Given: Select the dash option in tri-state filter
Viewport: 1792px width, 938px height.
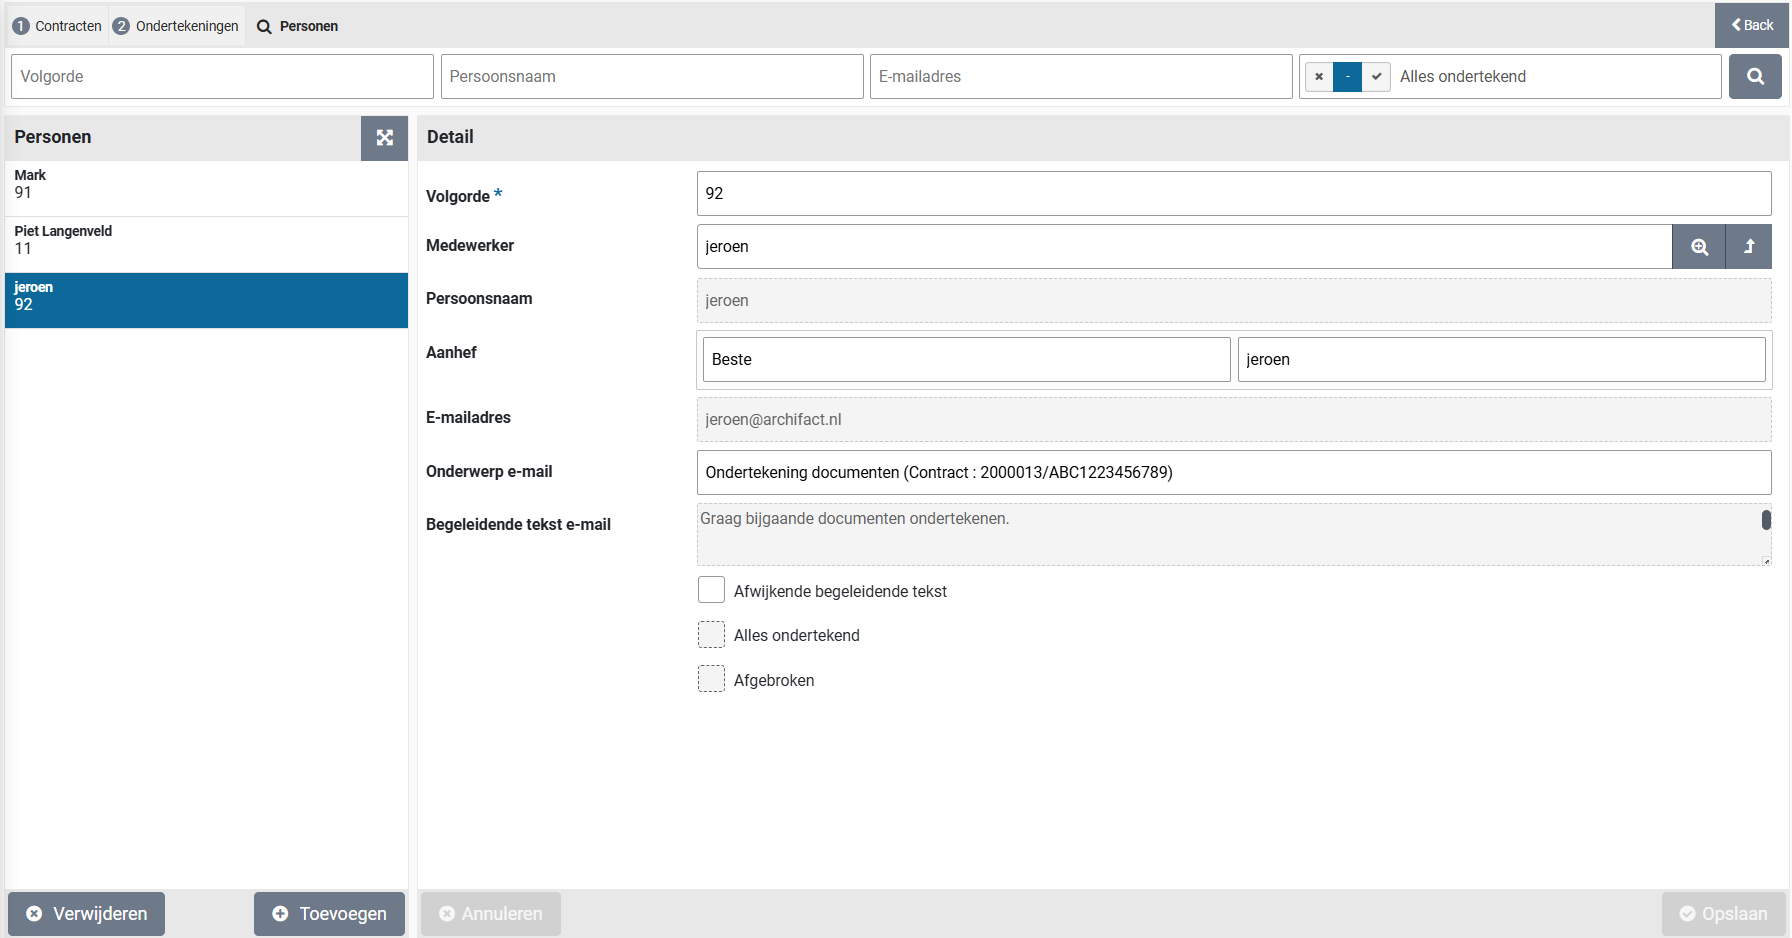Looking at the screenshot, I should pos(1347,77).
